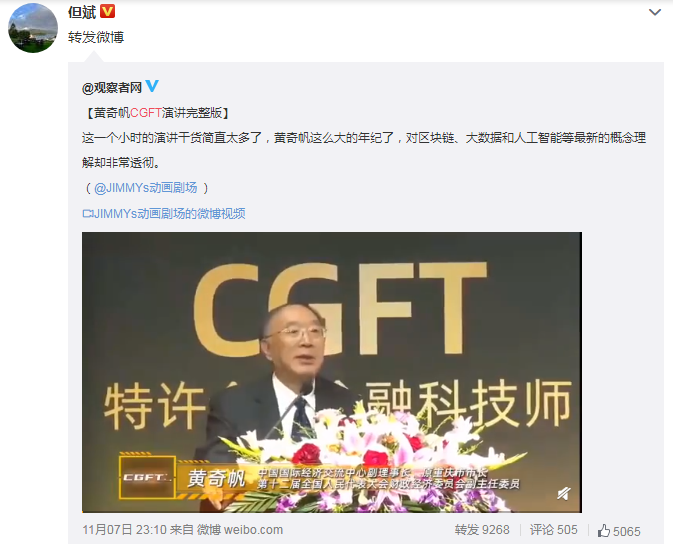
Task: Click the 转发微博 post text
Action: pos(96,37)
